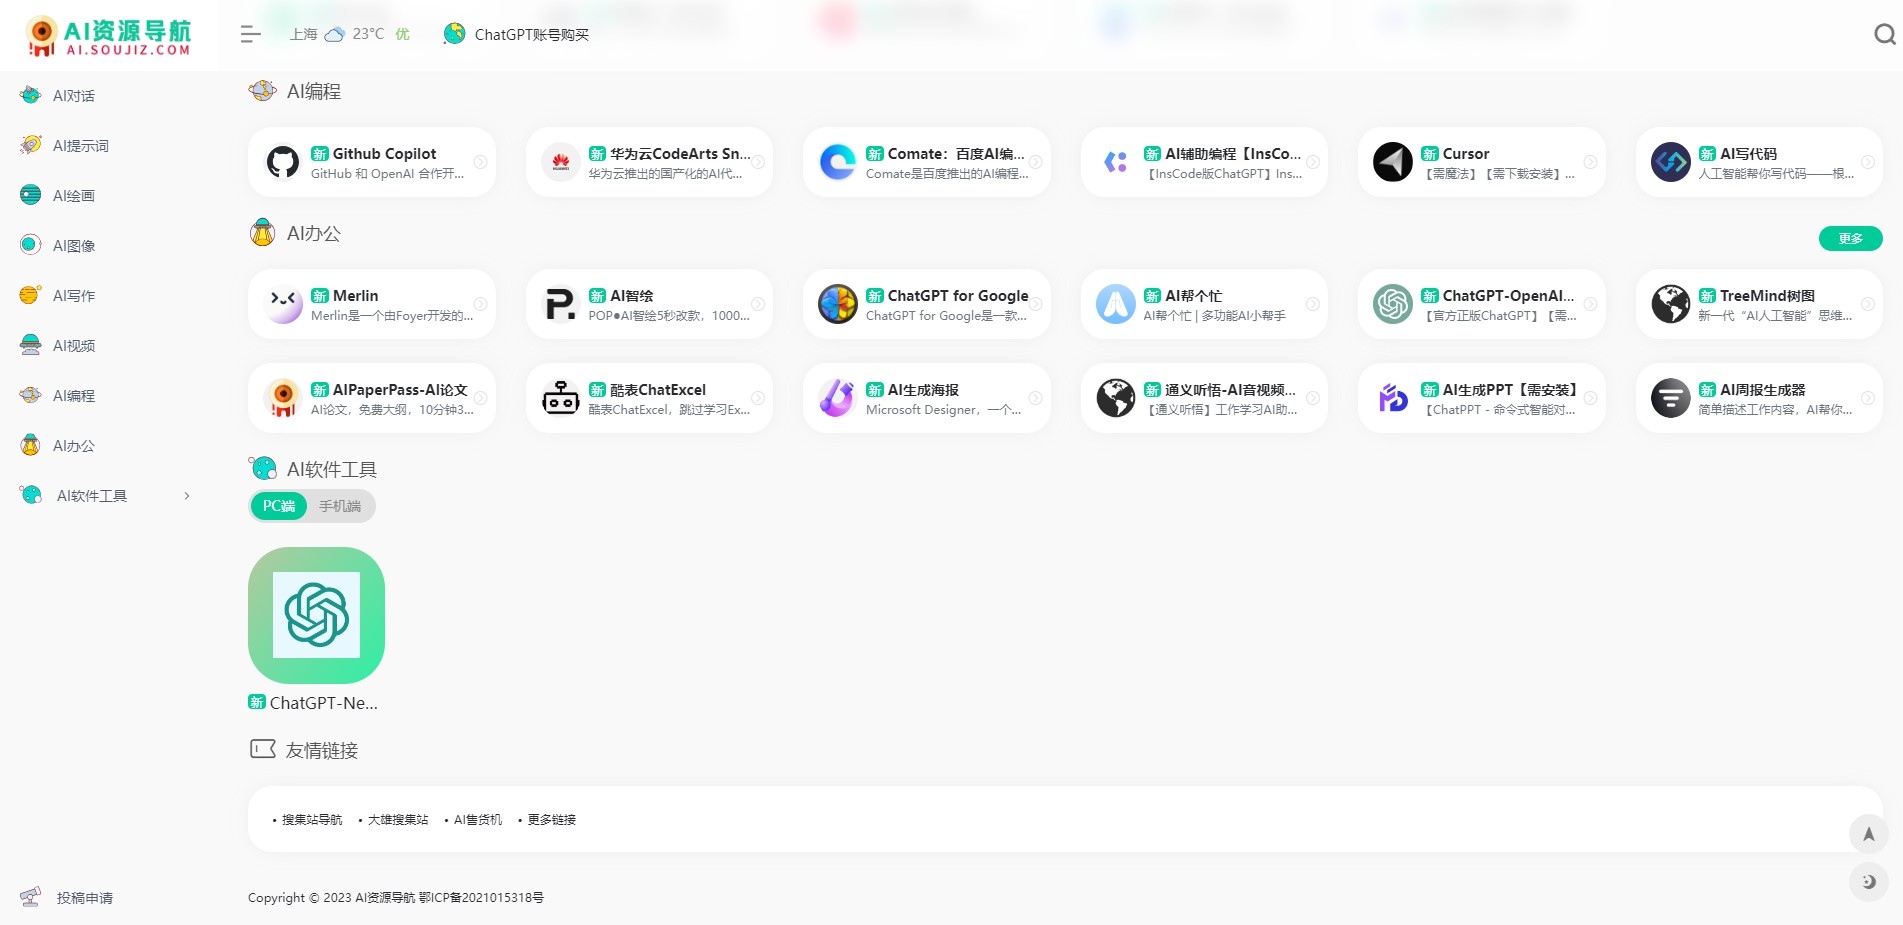Select the PC端 tab

coord(279,507)
